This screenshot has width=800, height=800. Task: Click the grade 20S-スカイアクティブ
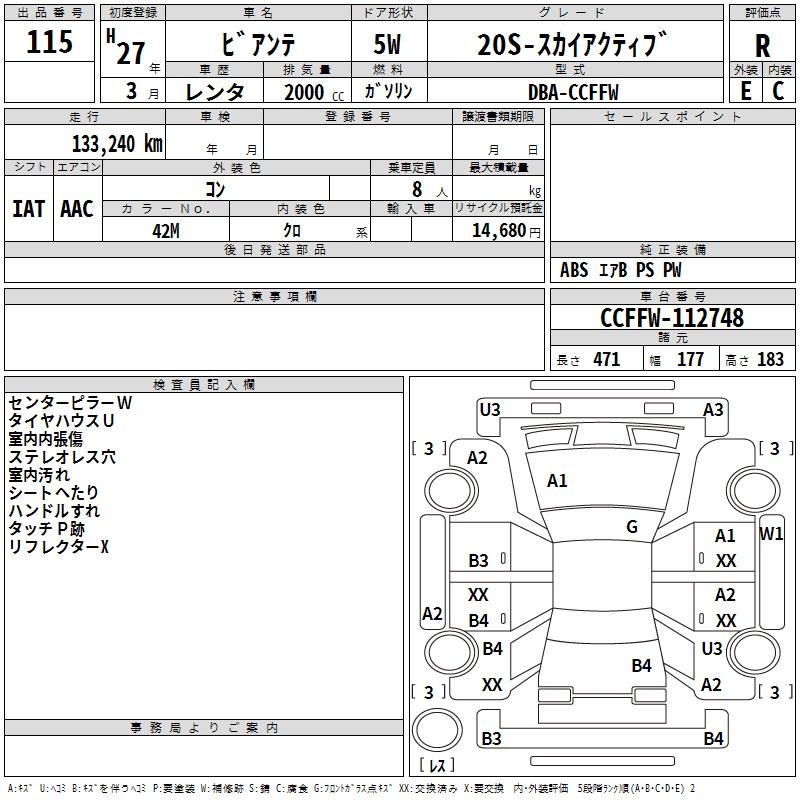[572, 44]
